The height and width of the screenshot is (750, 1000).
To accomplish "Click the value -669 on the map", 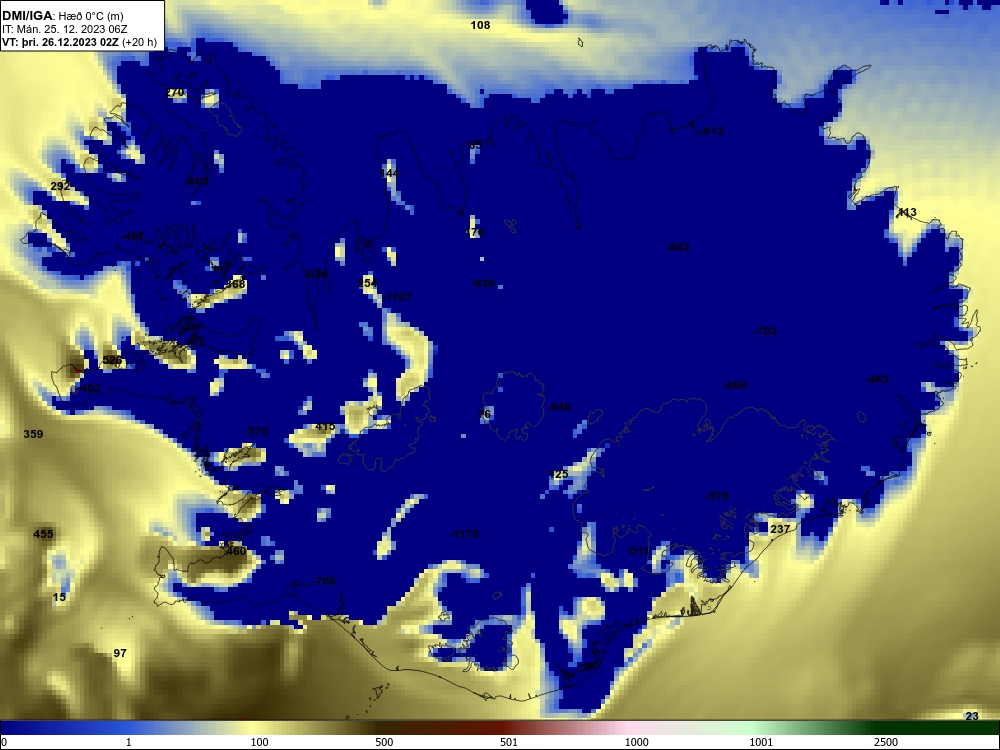I will 735,385.
